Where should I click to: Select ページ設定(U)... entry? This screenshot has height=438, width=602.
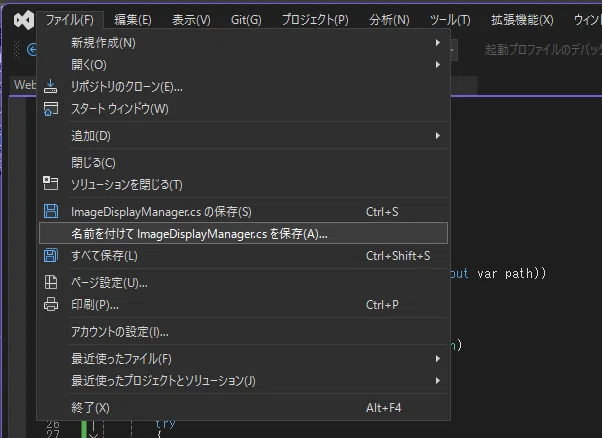[x=243, y=283]
